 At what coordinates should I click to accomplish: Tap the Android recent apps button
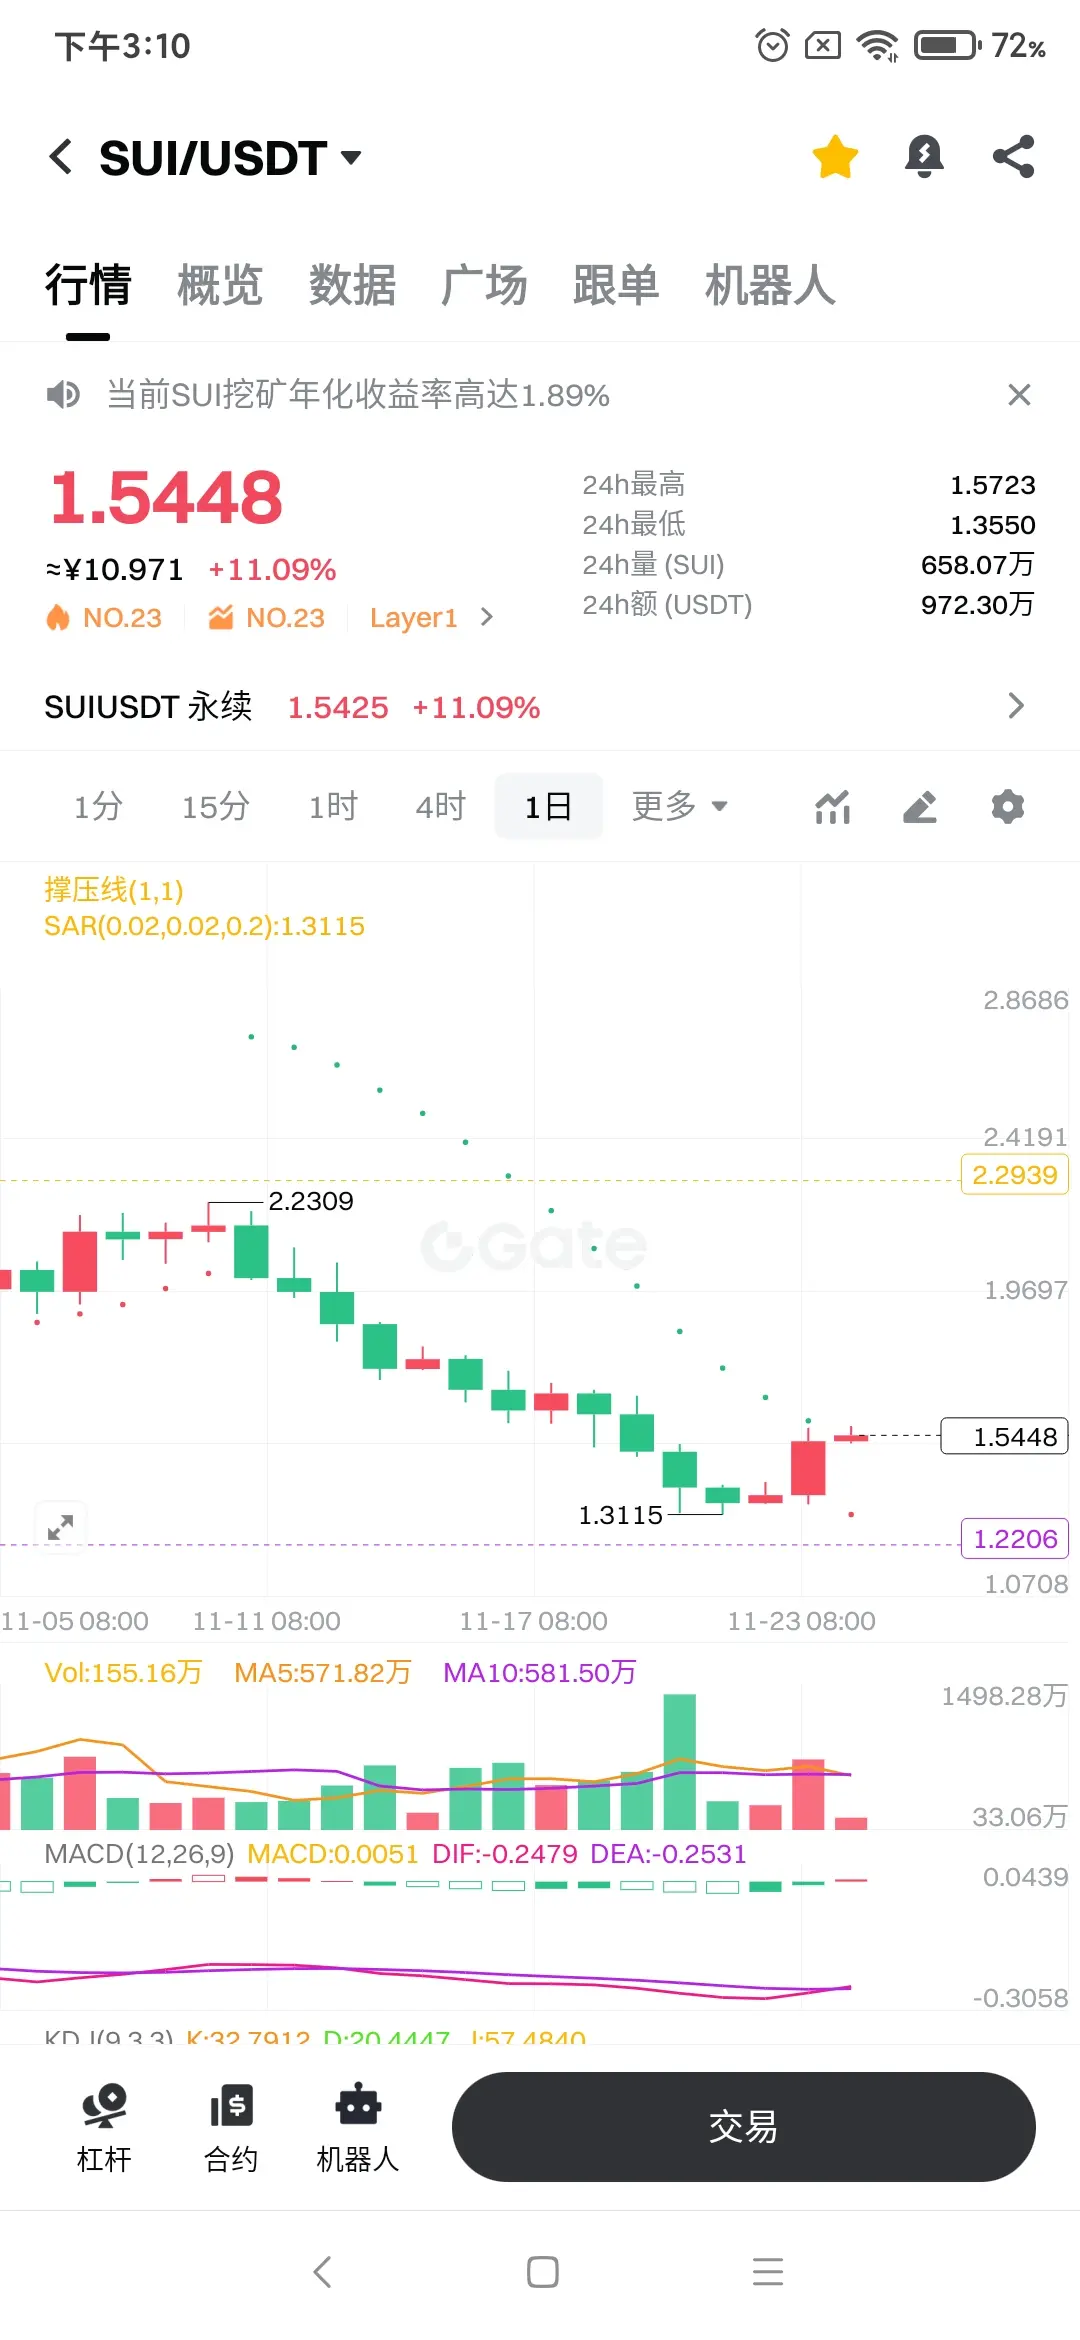[x=768, y=2272]
